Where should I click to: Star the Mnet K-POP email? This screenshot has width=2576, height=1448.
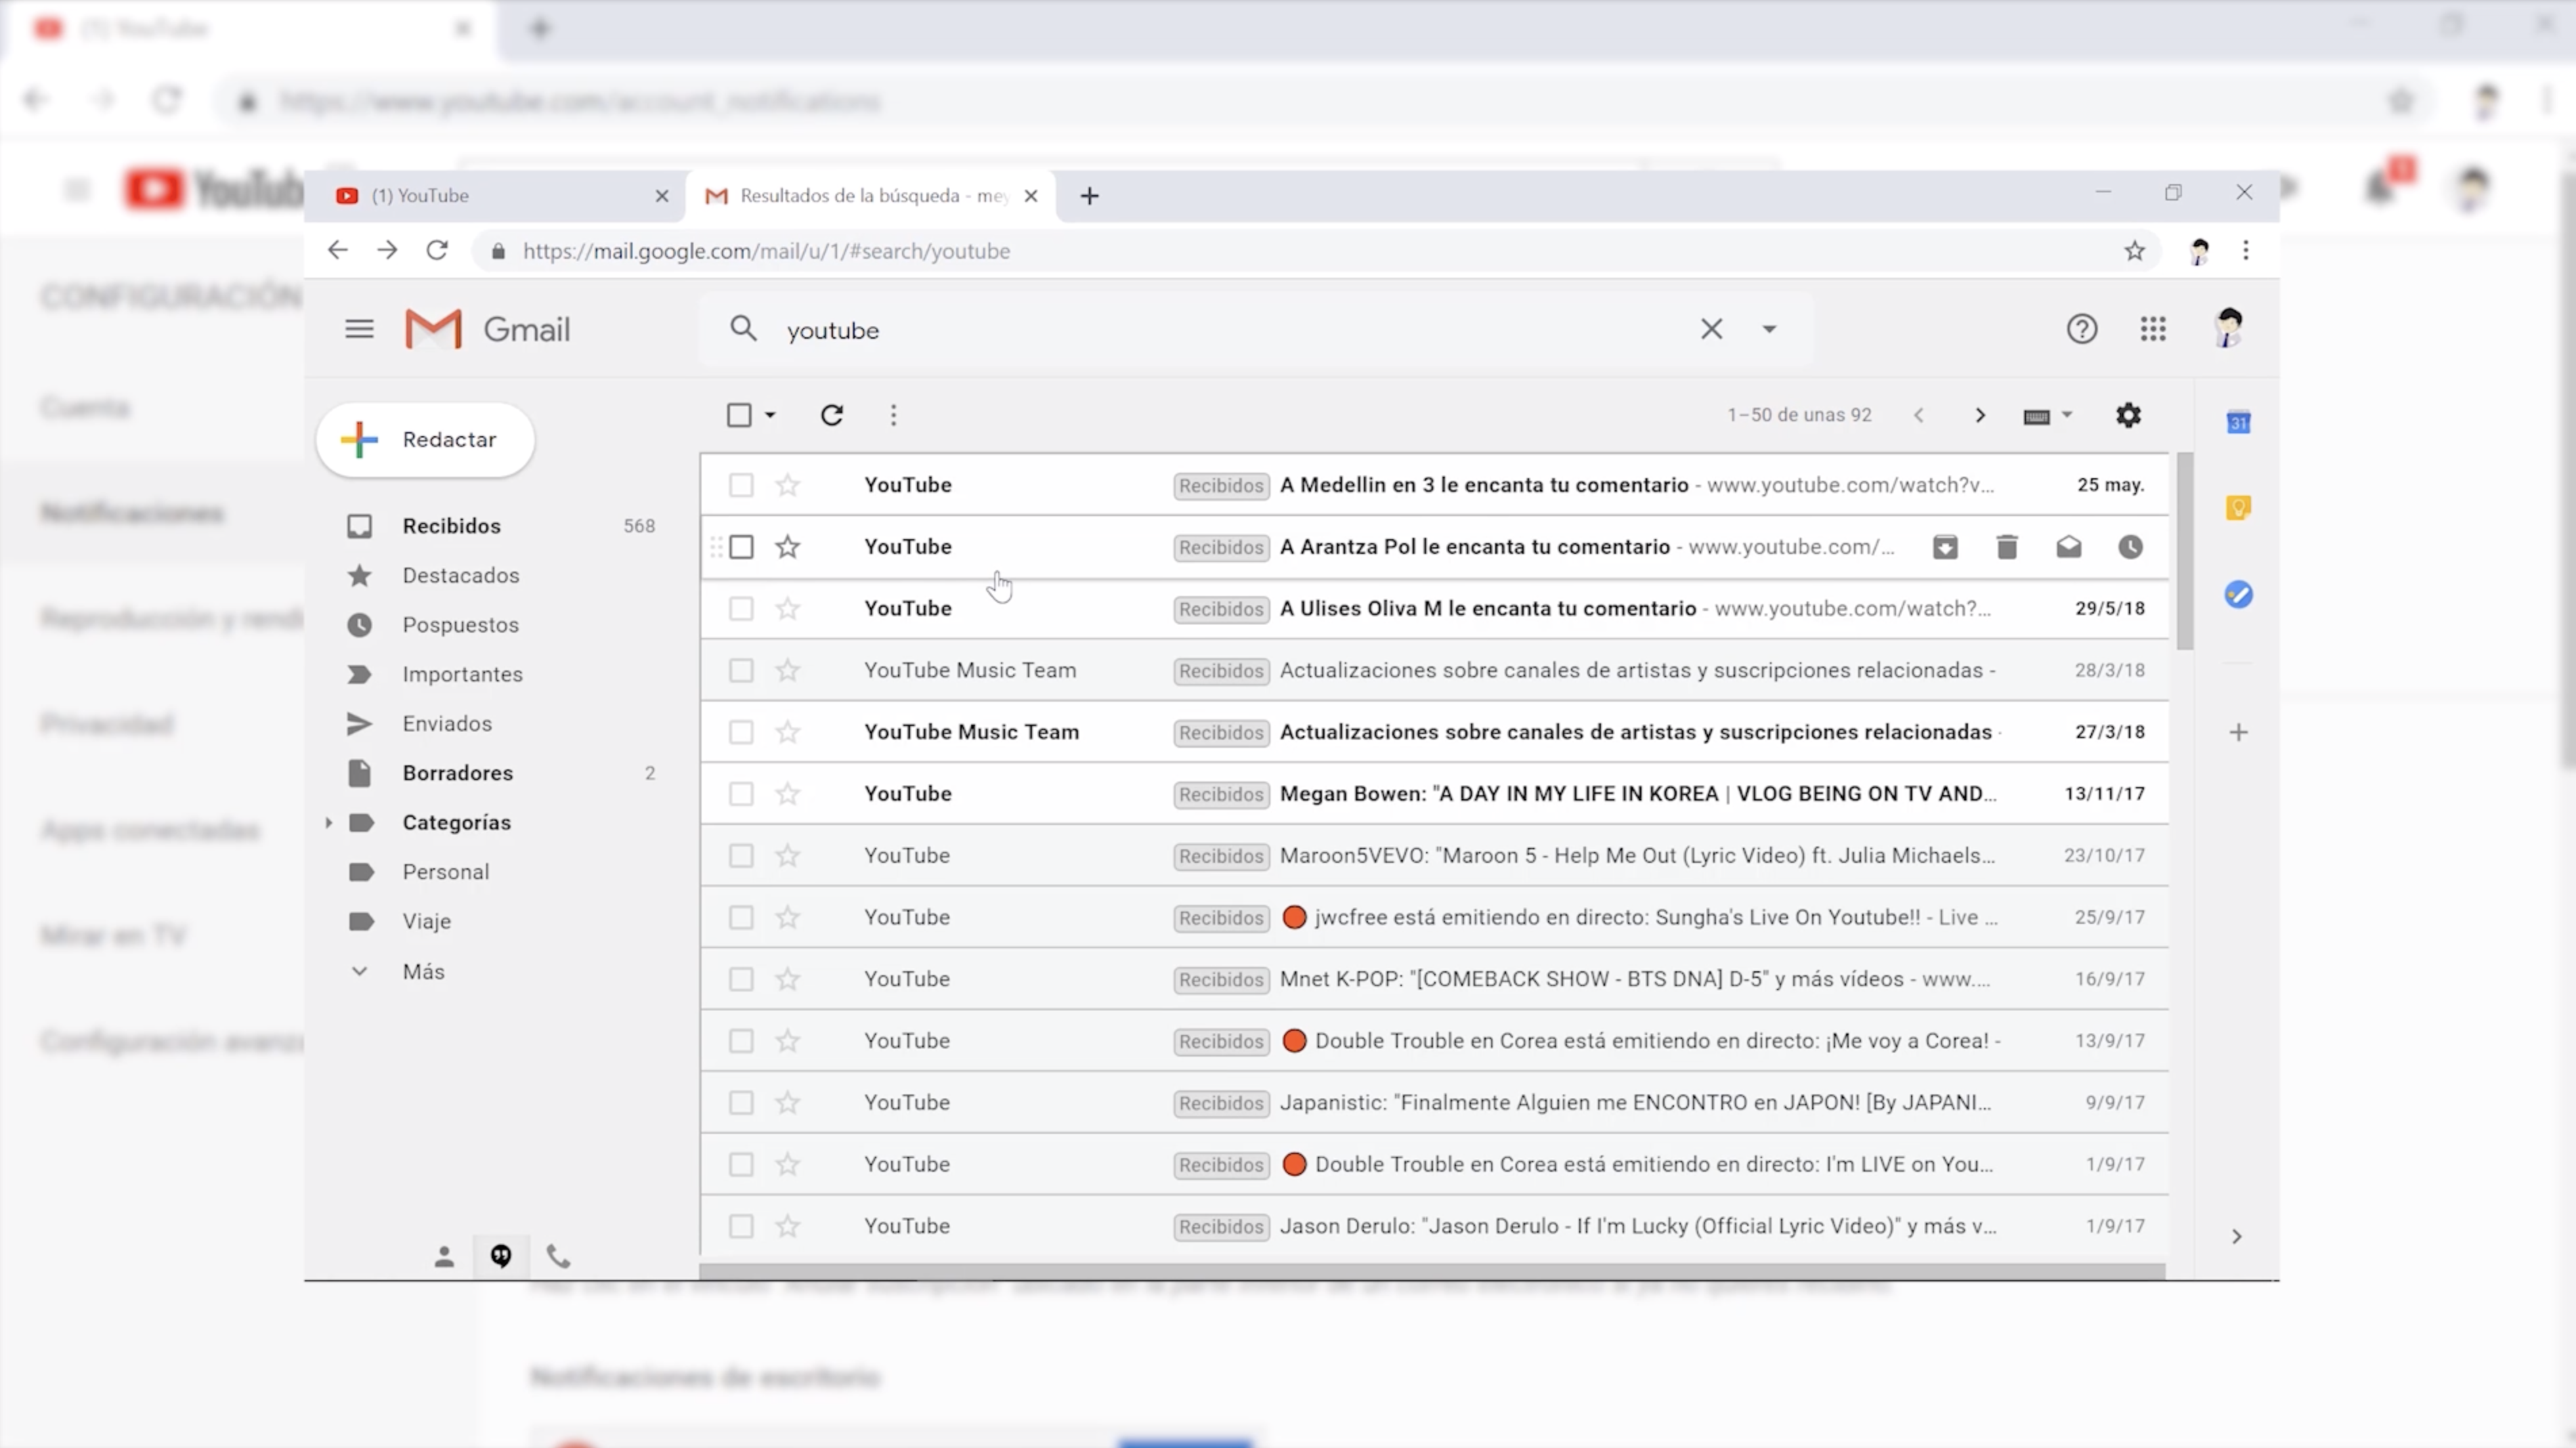[788, 979]
